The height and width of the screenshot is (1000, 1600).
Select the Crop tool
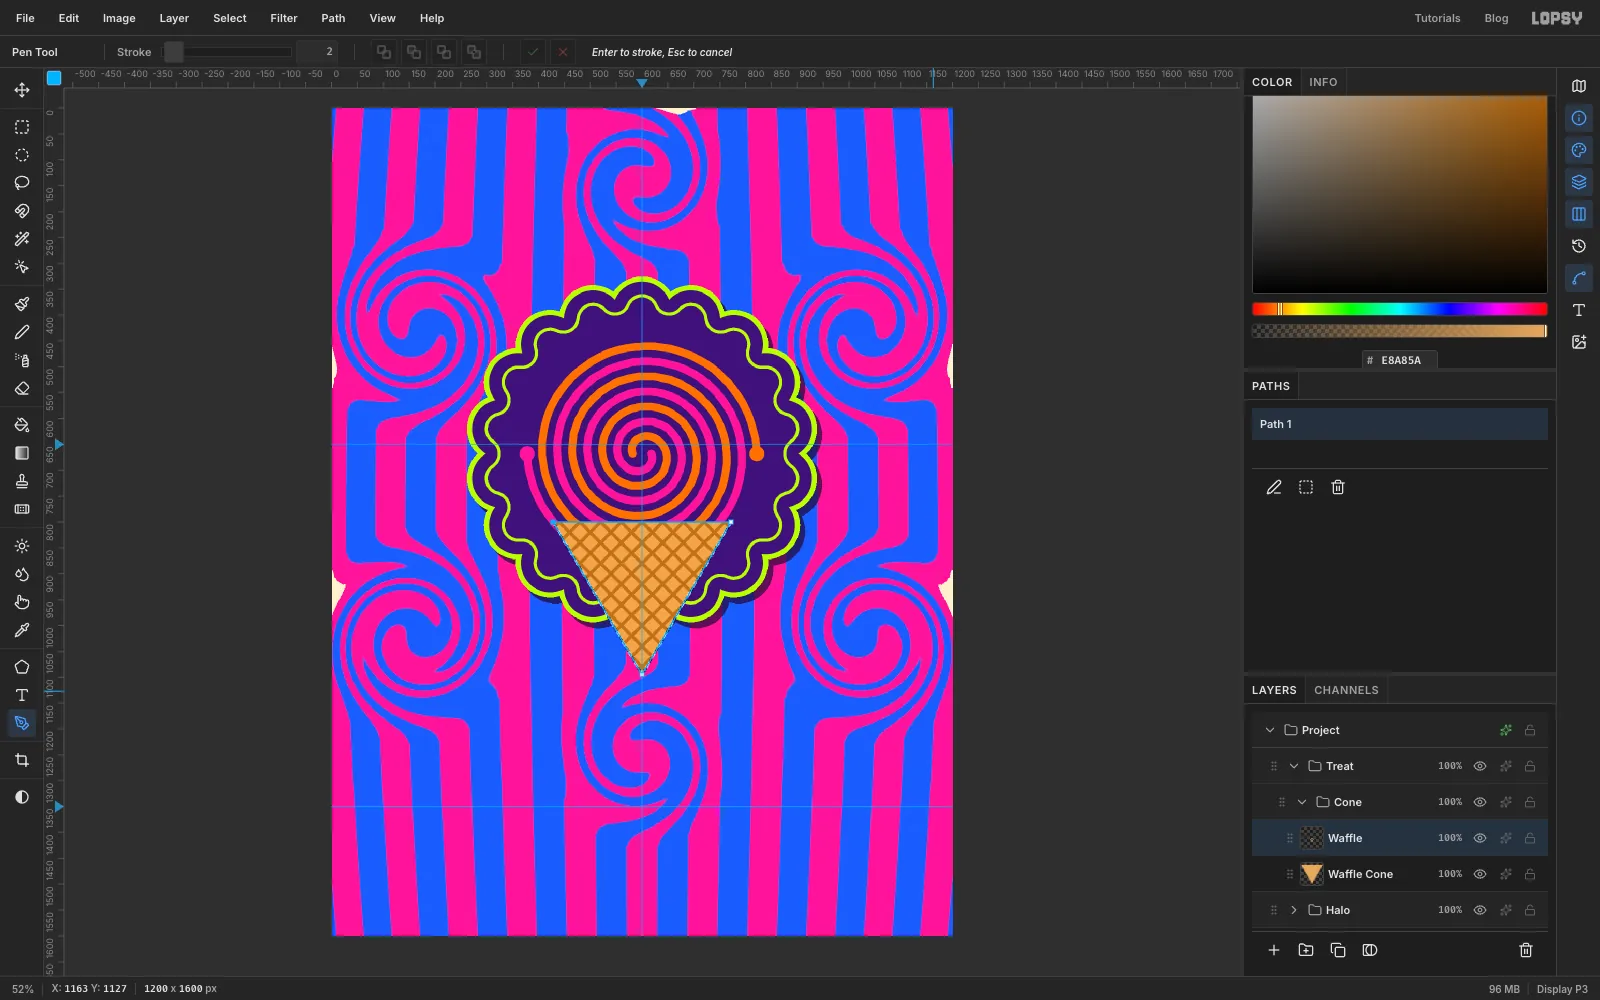[x=22, y=760]
